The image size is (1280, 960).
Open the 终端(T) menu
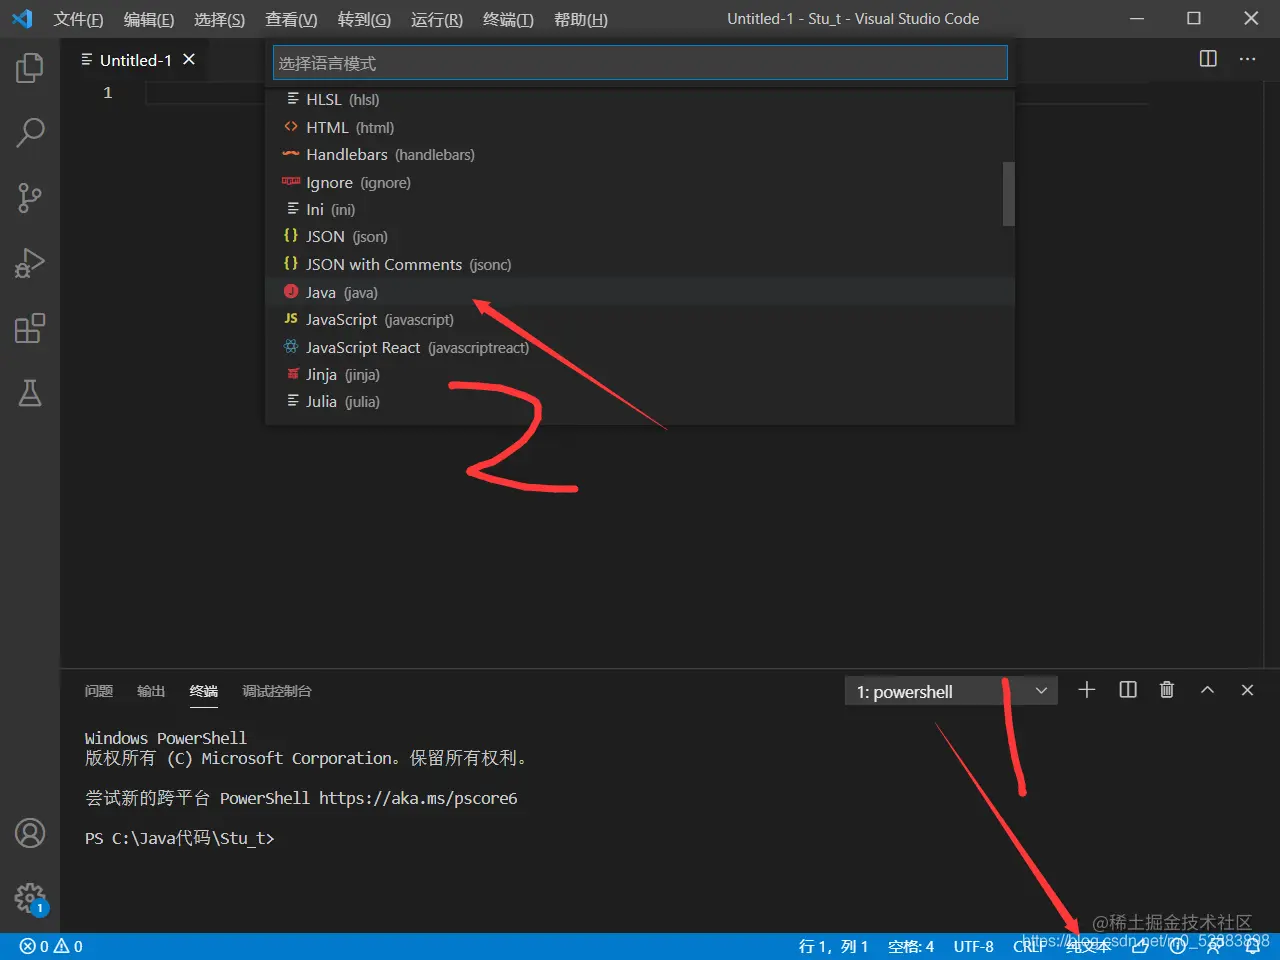click(508, 19)
